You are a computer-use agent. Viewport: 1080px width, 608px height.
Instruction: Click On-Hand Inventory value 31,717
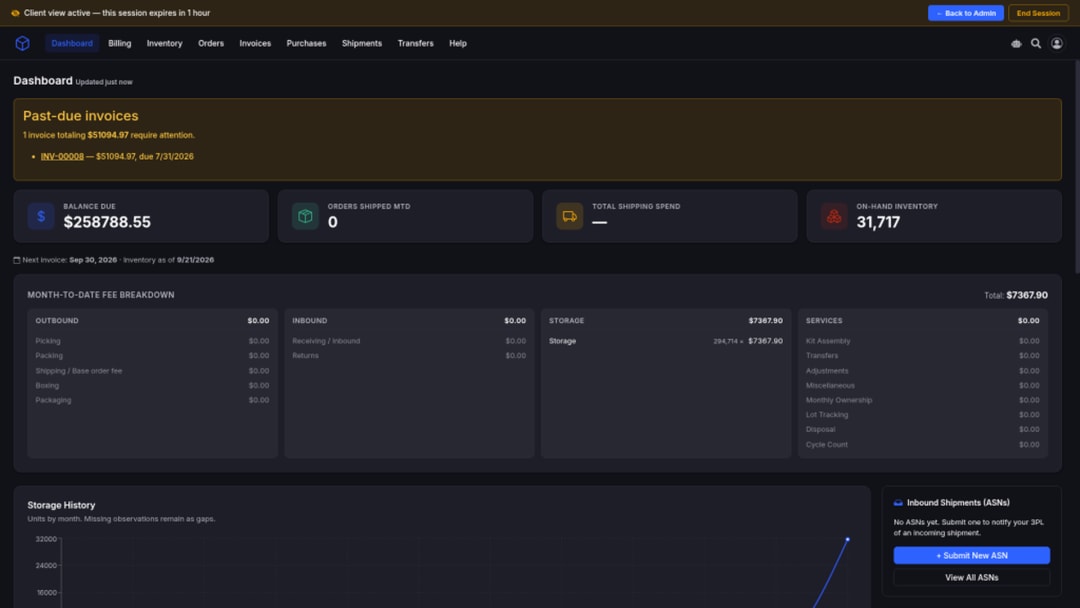[x=878, y=222]
